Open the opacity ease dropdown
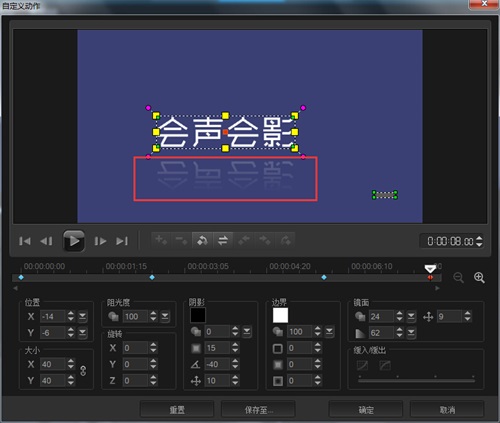Viewport: 500px width, 423px height. [165, 316]
